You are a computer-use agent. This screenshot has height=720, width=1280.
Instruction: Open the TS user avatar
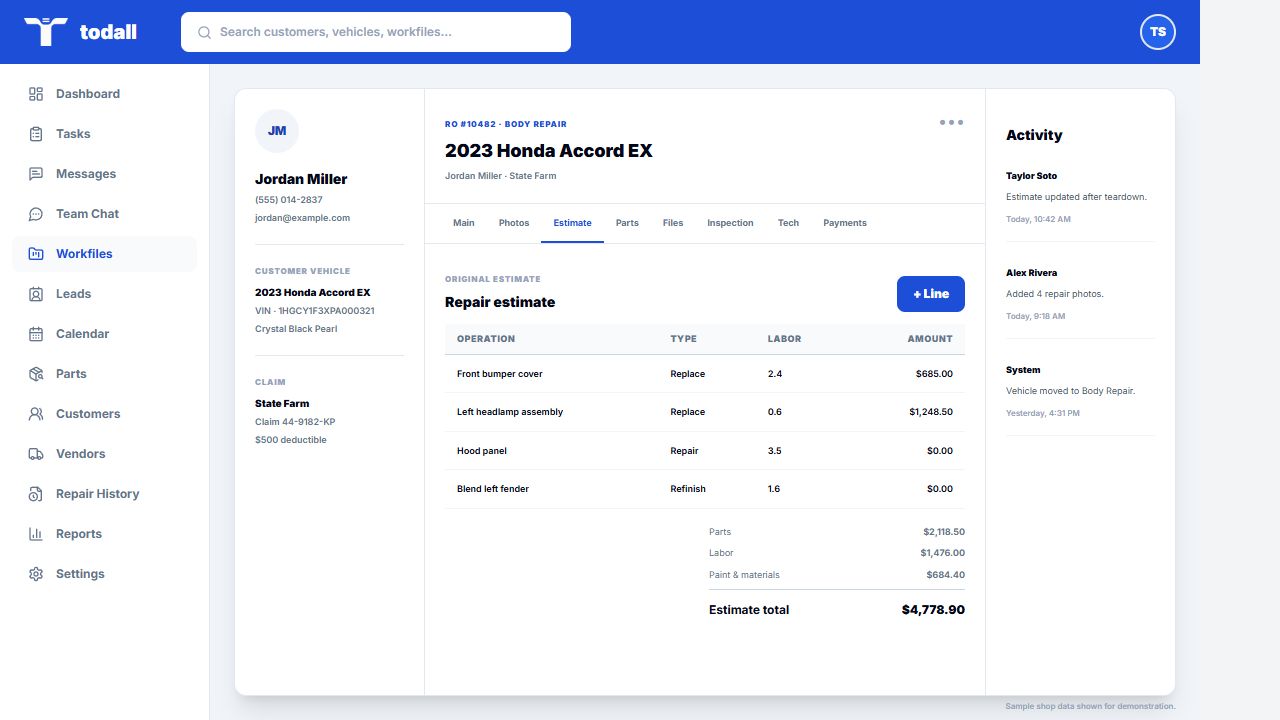tap(1158, 32)
